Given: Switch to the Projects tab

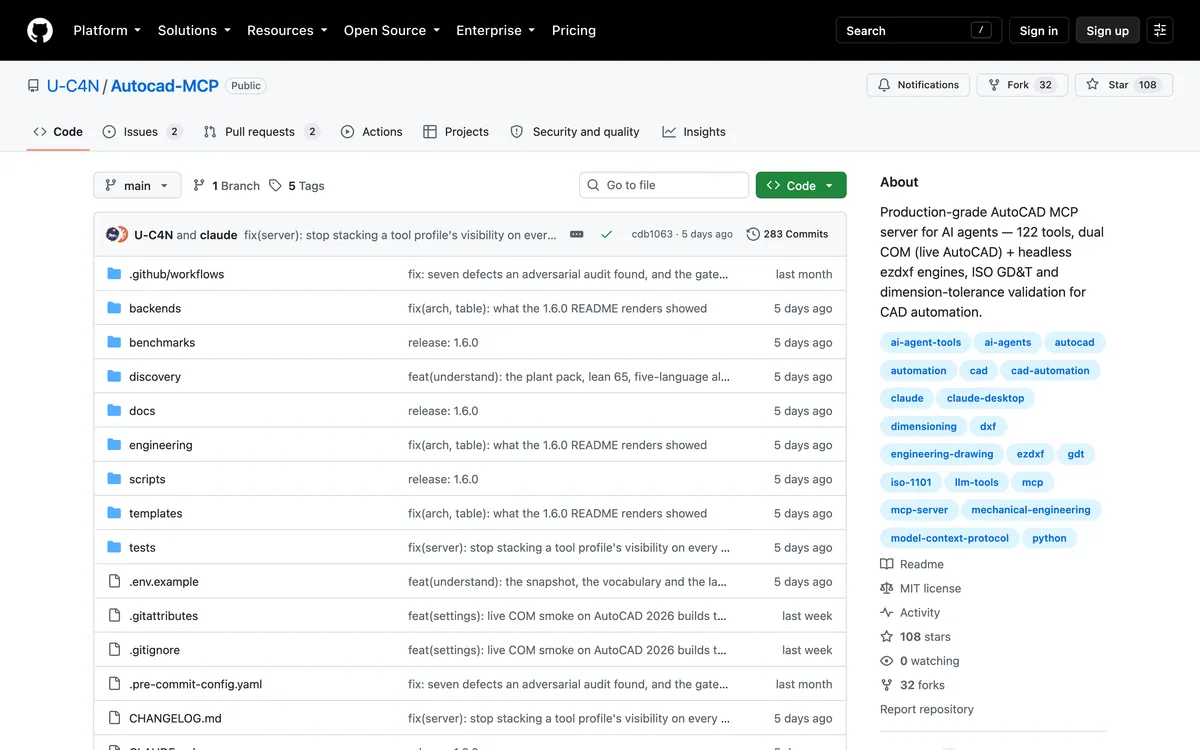Looking at the screenshot, I should [456, 132].
